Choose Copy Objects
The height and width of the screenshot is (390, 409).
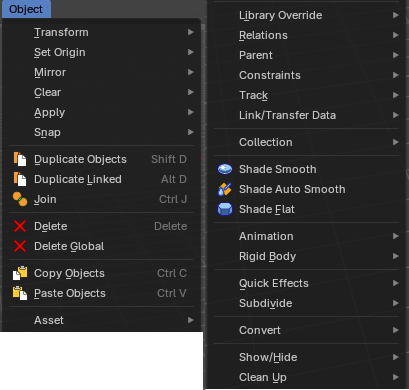(x=102, y=273)
